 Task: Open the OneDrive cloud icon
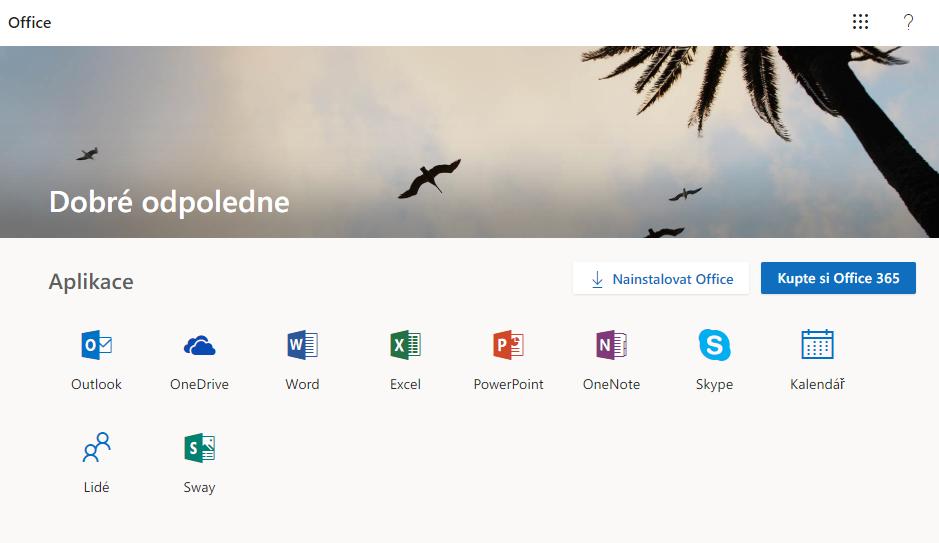click(199, 345)
